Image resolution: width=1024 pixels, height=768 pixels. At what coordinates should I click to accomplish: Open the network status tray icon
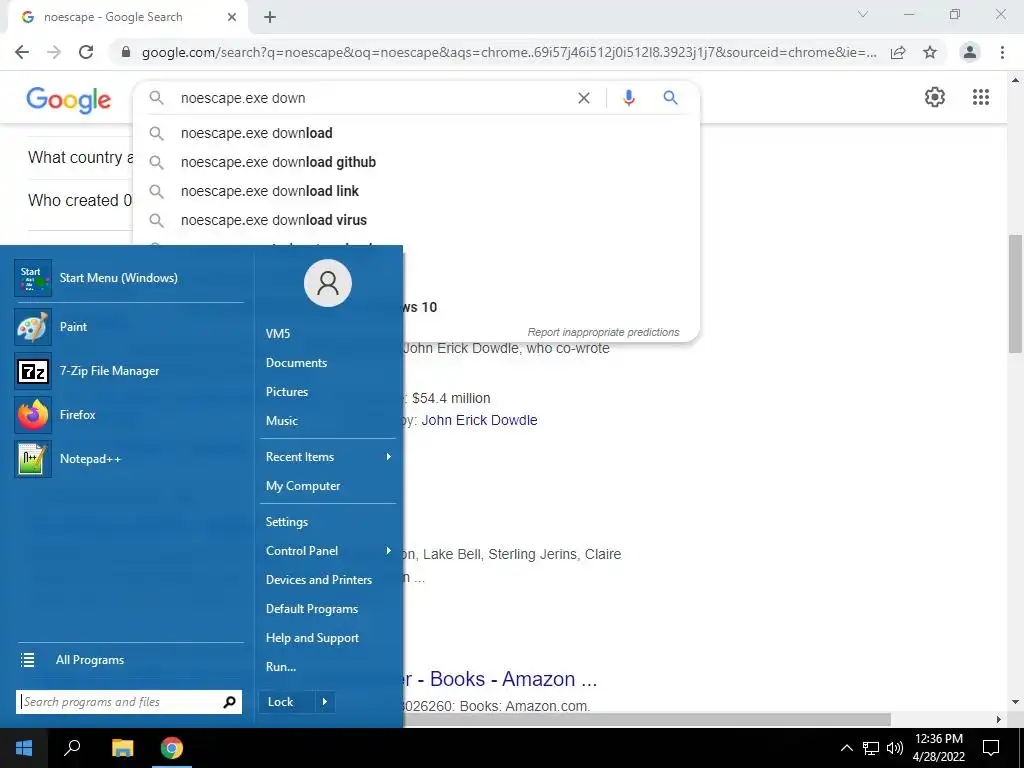pos(871,748)
